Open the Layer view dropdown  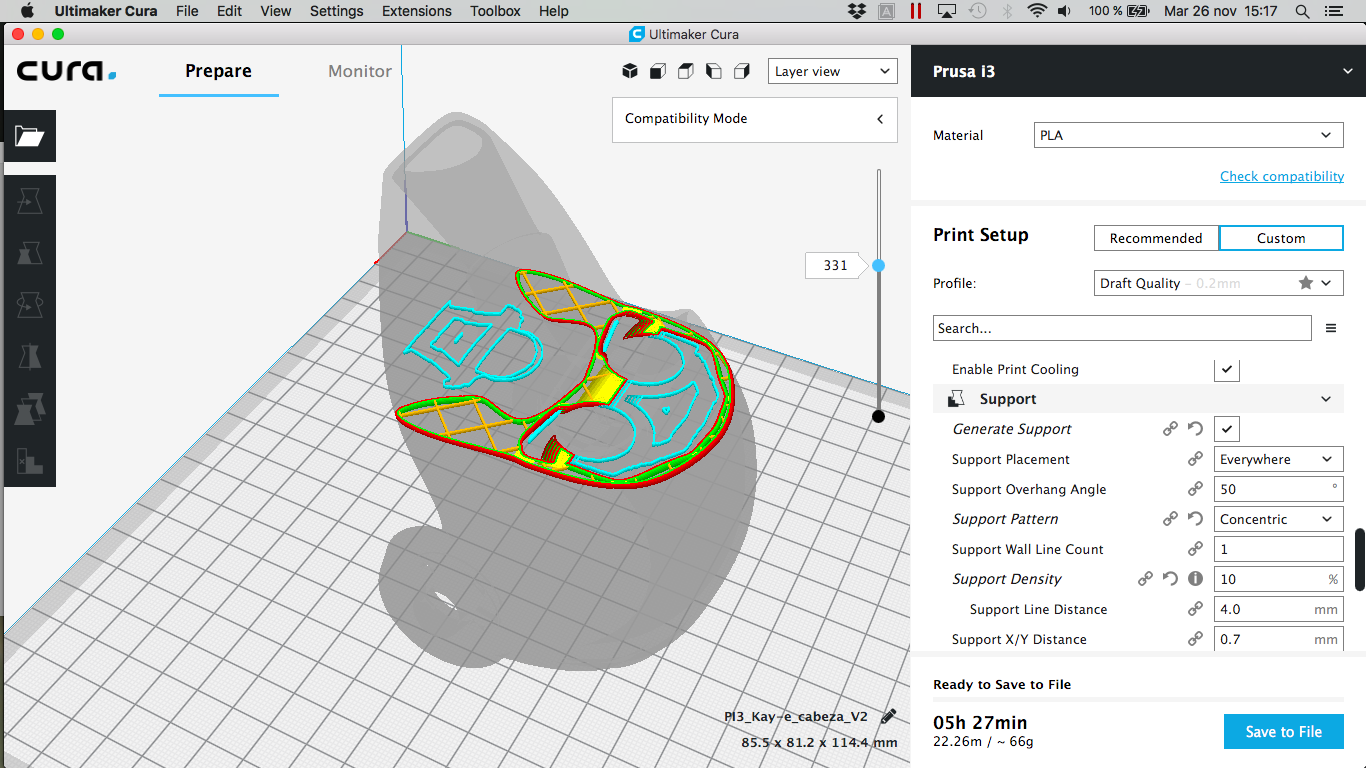(832, 71)
